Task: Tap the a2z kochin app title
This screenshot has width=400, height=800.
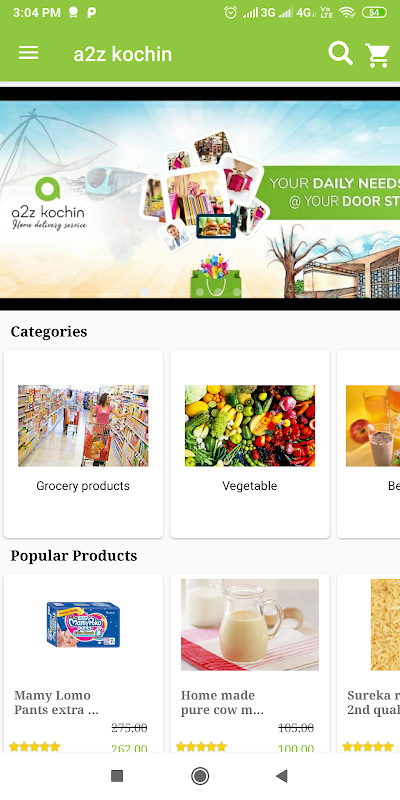Action: click(122, 54)
